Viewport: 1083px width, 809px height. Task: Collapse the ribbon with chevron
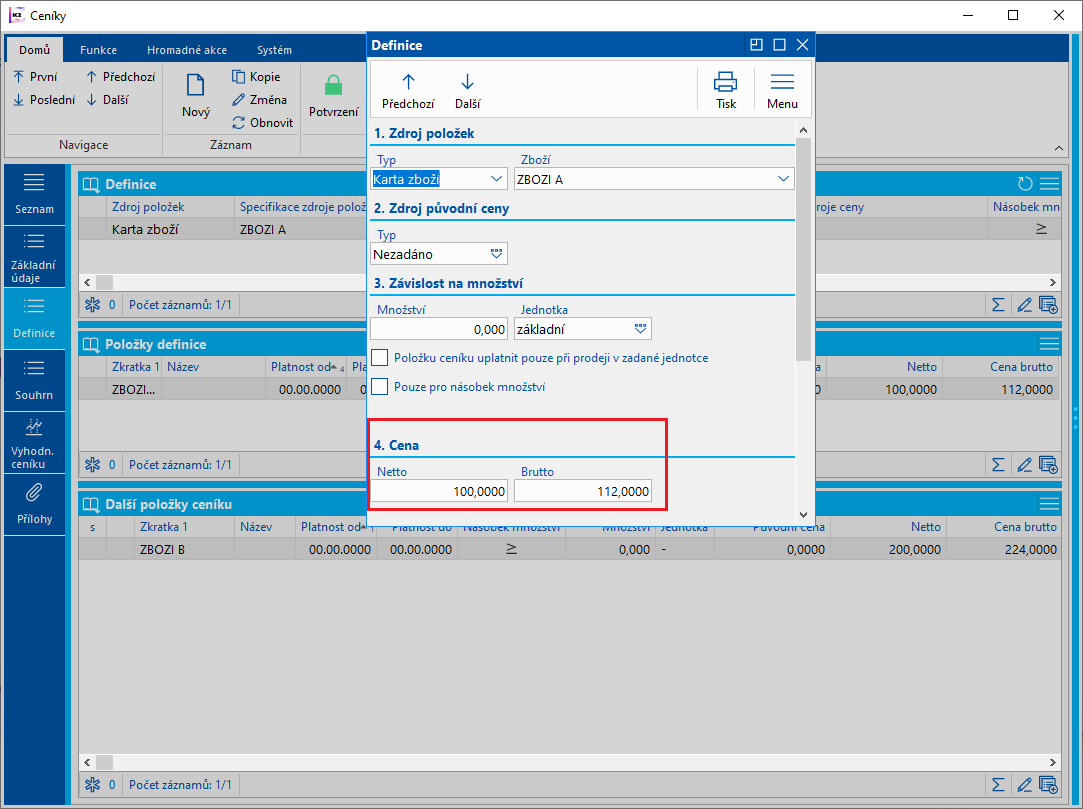click(x=1059, y=148)
